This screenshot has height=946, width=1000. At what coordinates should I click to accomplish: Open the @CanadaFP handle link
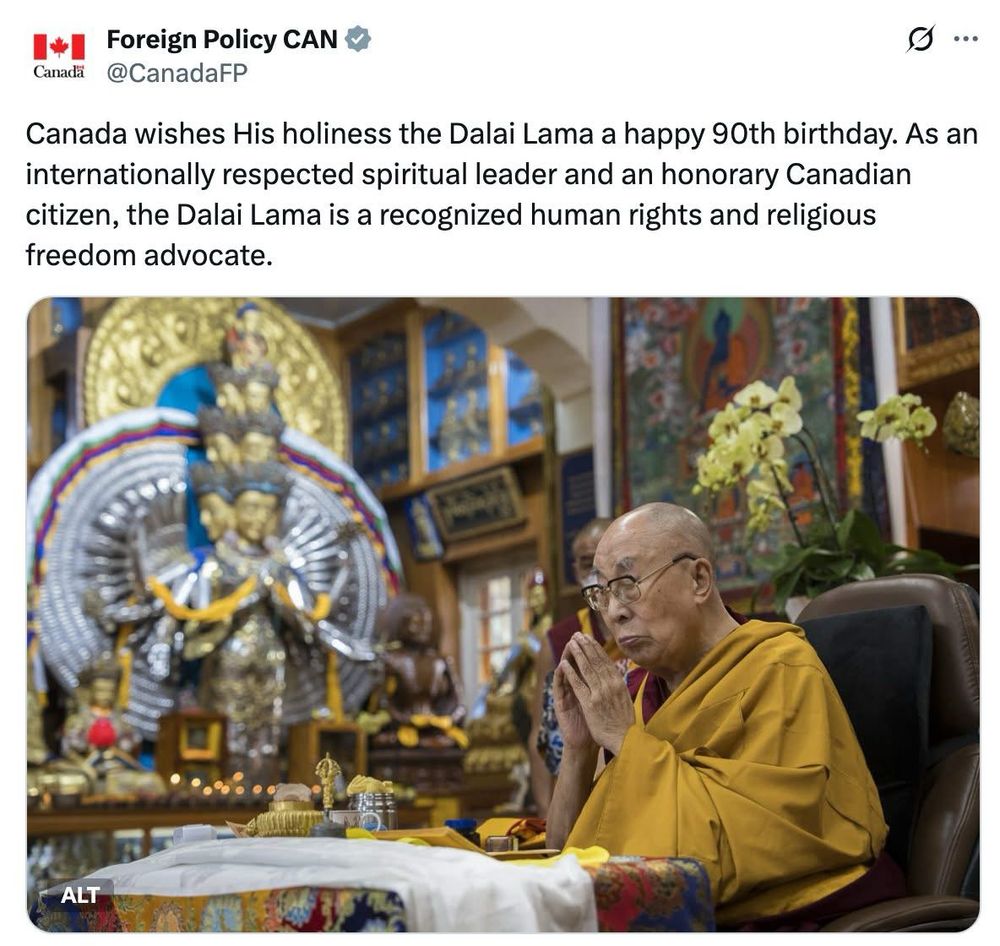pos(177,73)
